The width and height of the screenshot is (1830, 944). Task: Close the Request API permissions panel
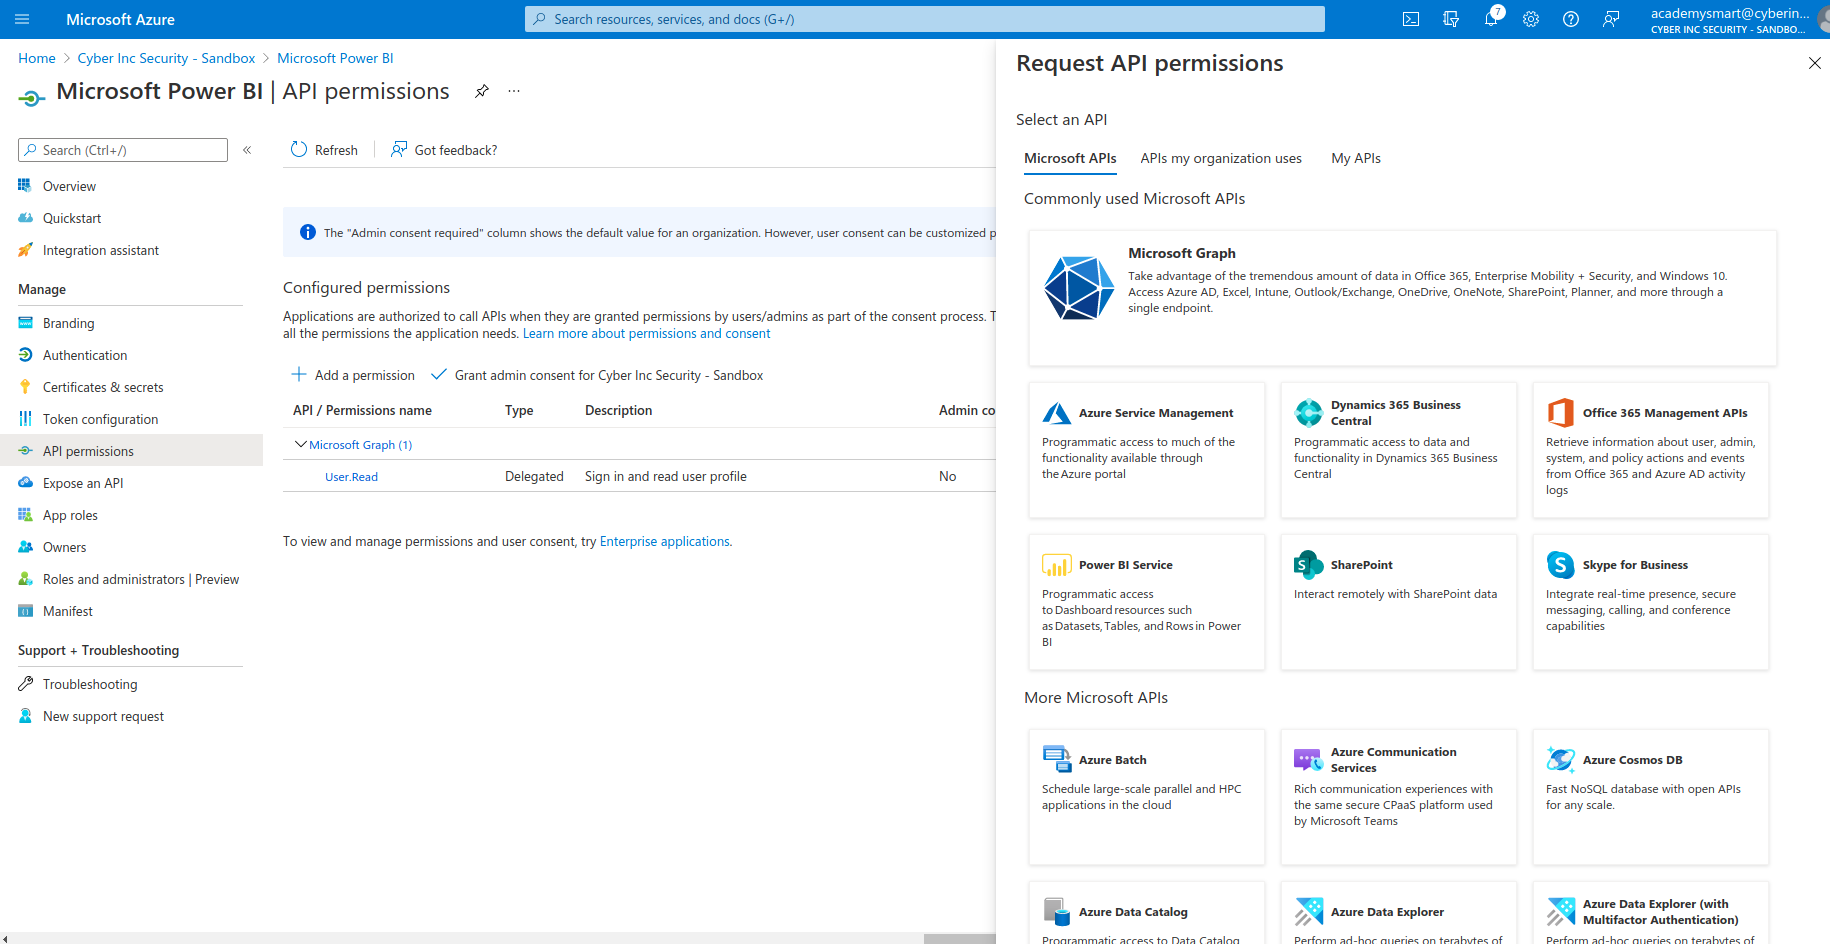[x=1814, y=63]
